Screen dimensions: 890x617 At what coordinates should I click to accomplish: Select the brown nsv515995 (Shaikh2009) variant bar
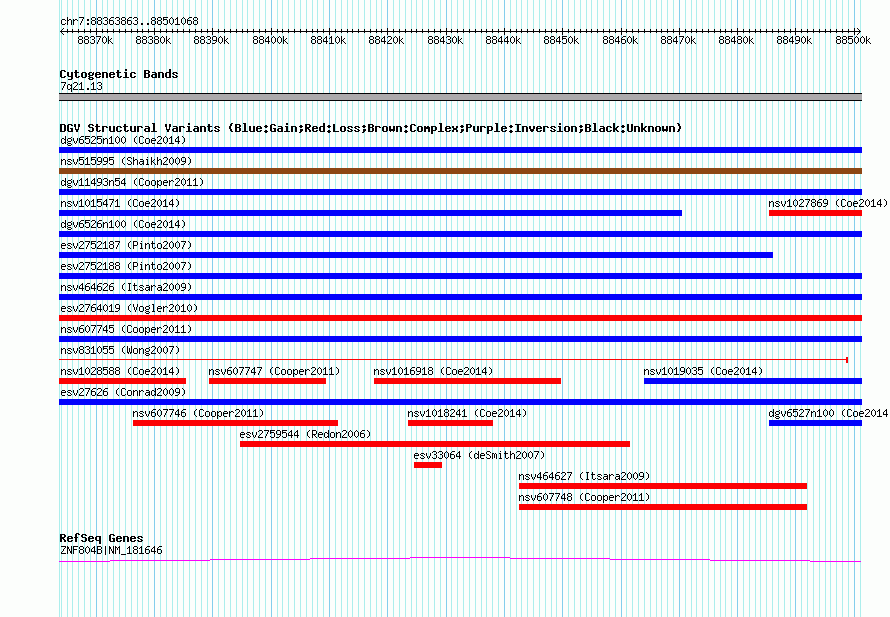[460, 171]
